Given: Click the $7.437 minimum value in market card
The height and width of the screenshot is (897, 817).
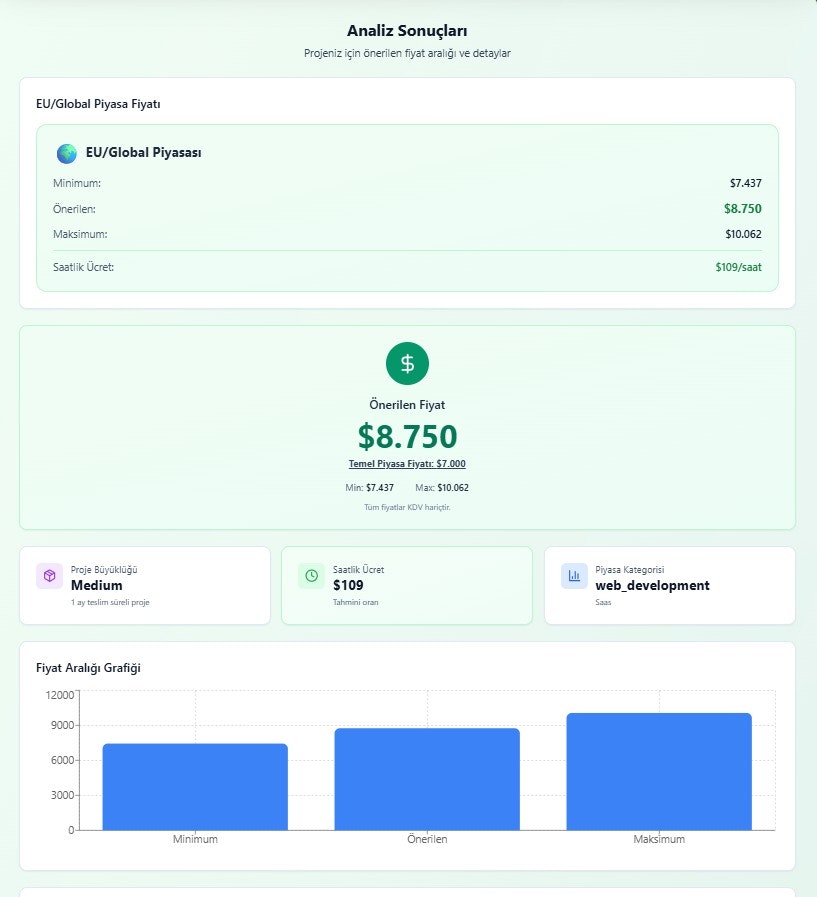Looking at the screenshot, I should pos(745,183).
